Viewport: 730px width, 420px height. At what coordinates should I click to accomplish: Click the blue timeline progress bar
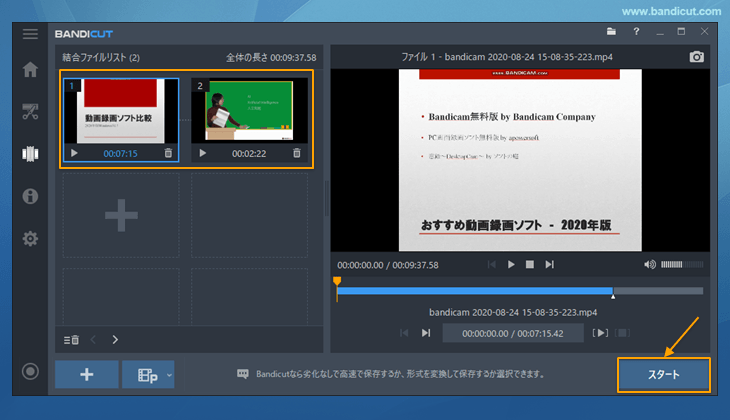pyautogui.click(x=475, y=291)
